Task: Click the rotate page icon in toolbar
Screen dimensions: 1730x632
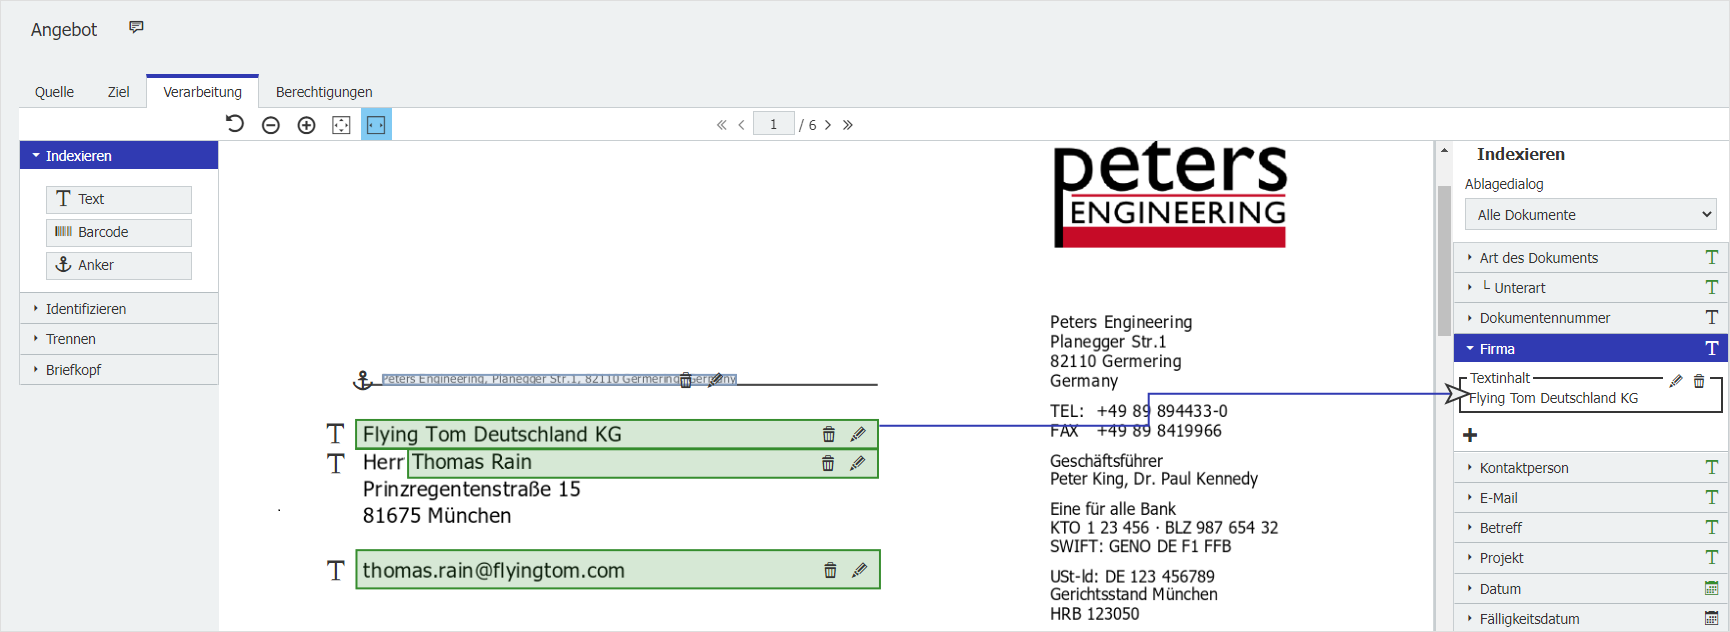Action: pyautogui.click(x=235, y=124)
